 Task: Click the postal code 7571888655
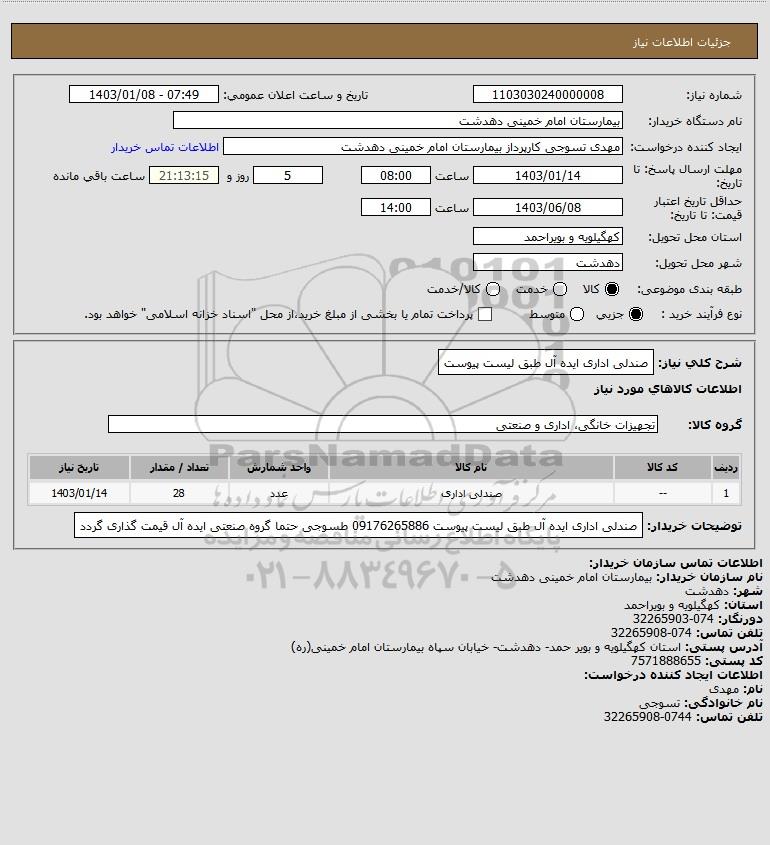(x=665, y=661)
